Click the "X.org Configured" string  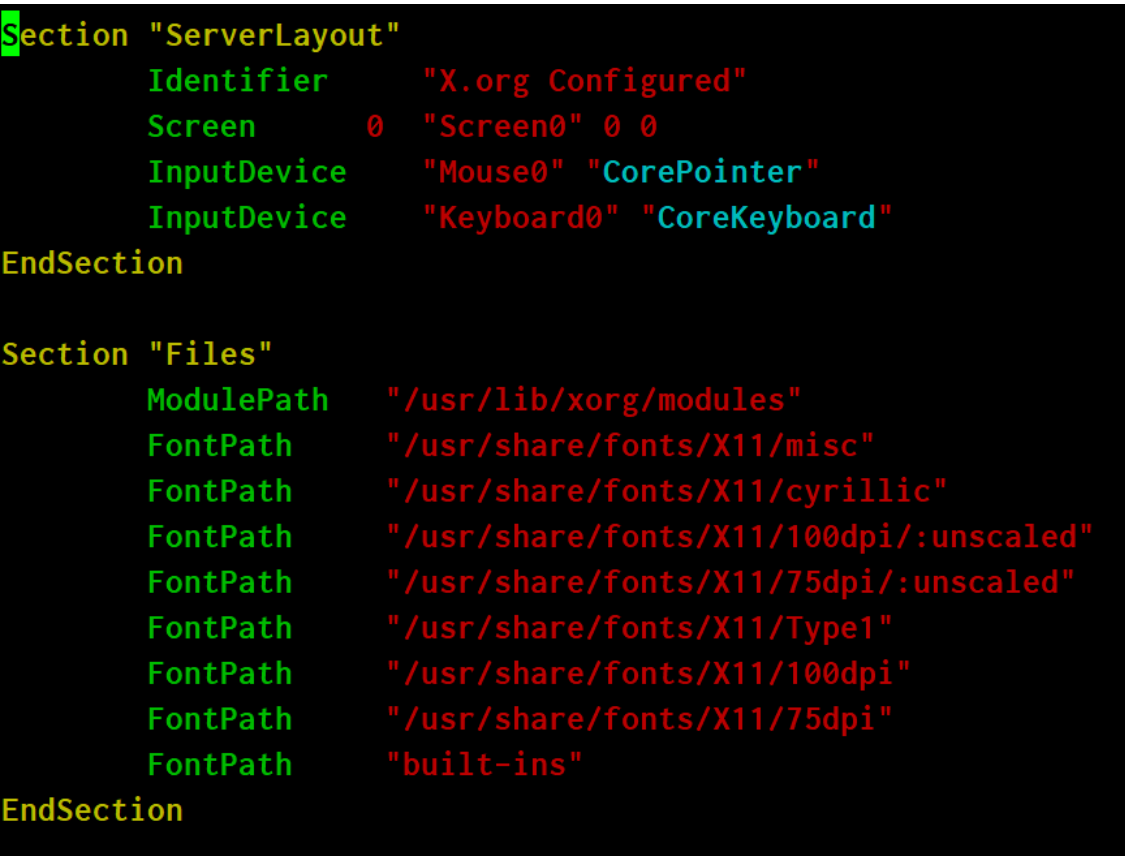coord(584,82)
